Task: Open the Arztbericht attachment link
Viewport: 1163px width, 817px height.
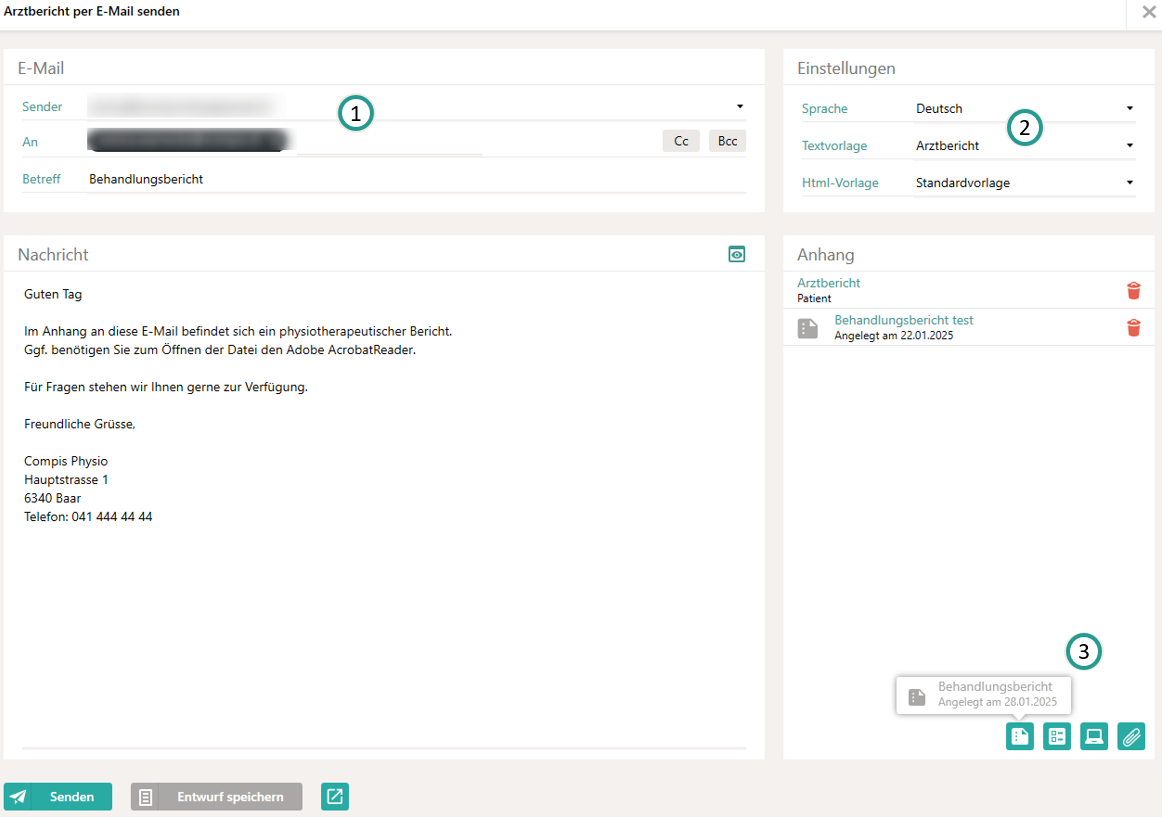Action: click(x=829, y=283)
